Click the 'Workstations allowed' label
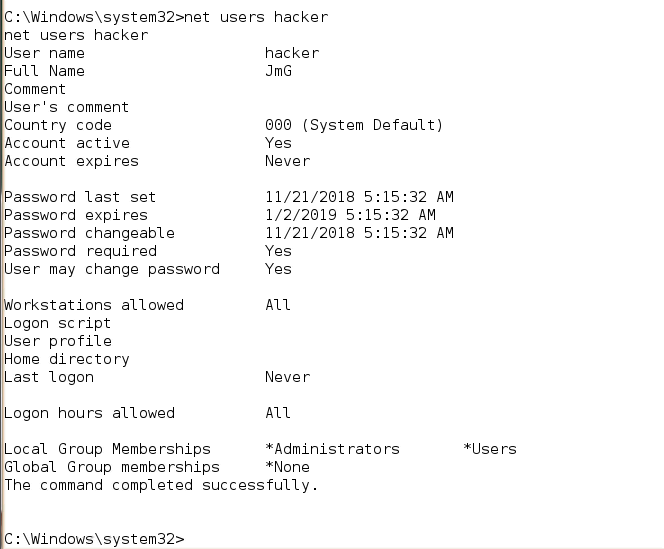The height and width of the screenshot is (549, 664). click(93, 305)
